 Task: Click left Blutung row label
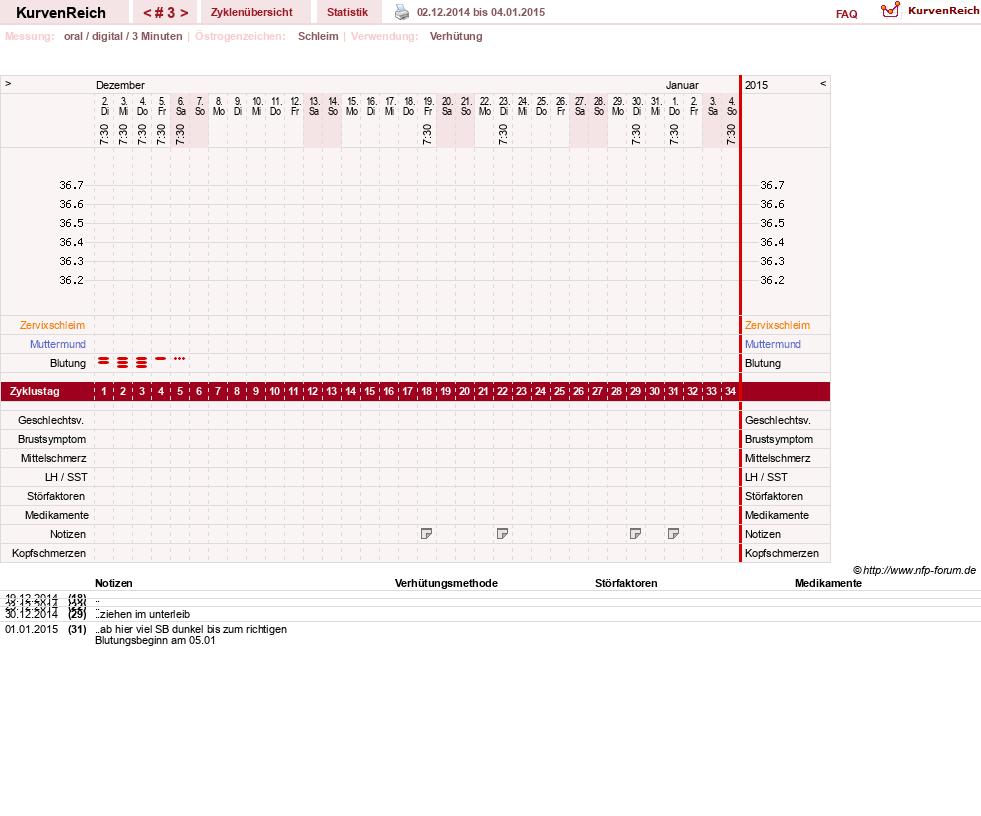coord(68,364)
